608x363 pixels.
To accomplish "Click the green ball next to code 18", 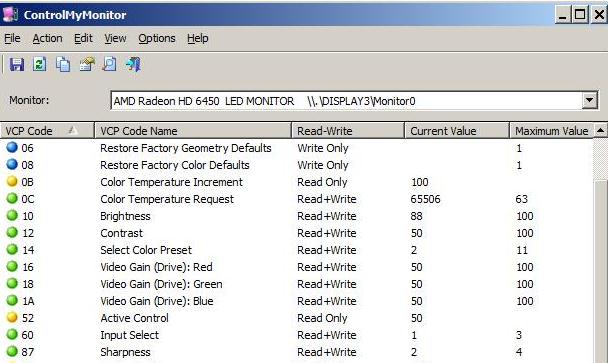I will coord(12,283).
